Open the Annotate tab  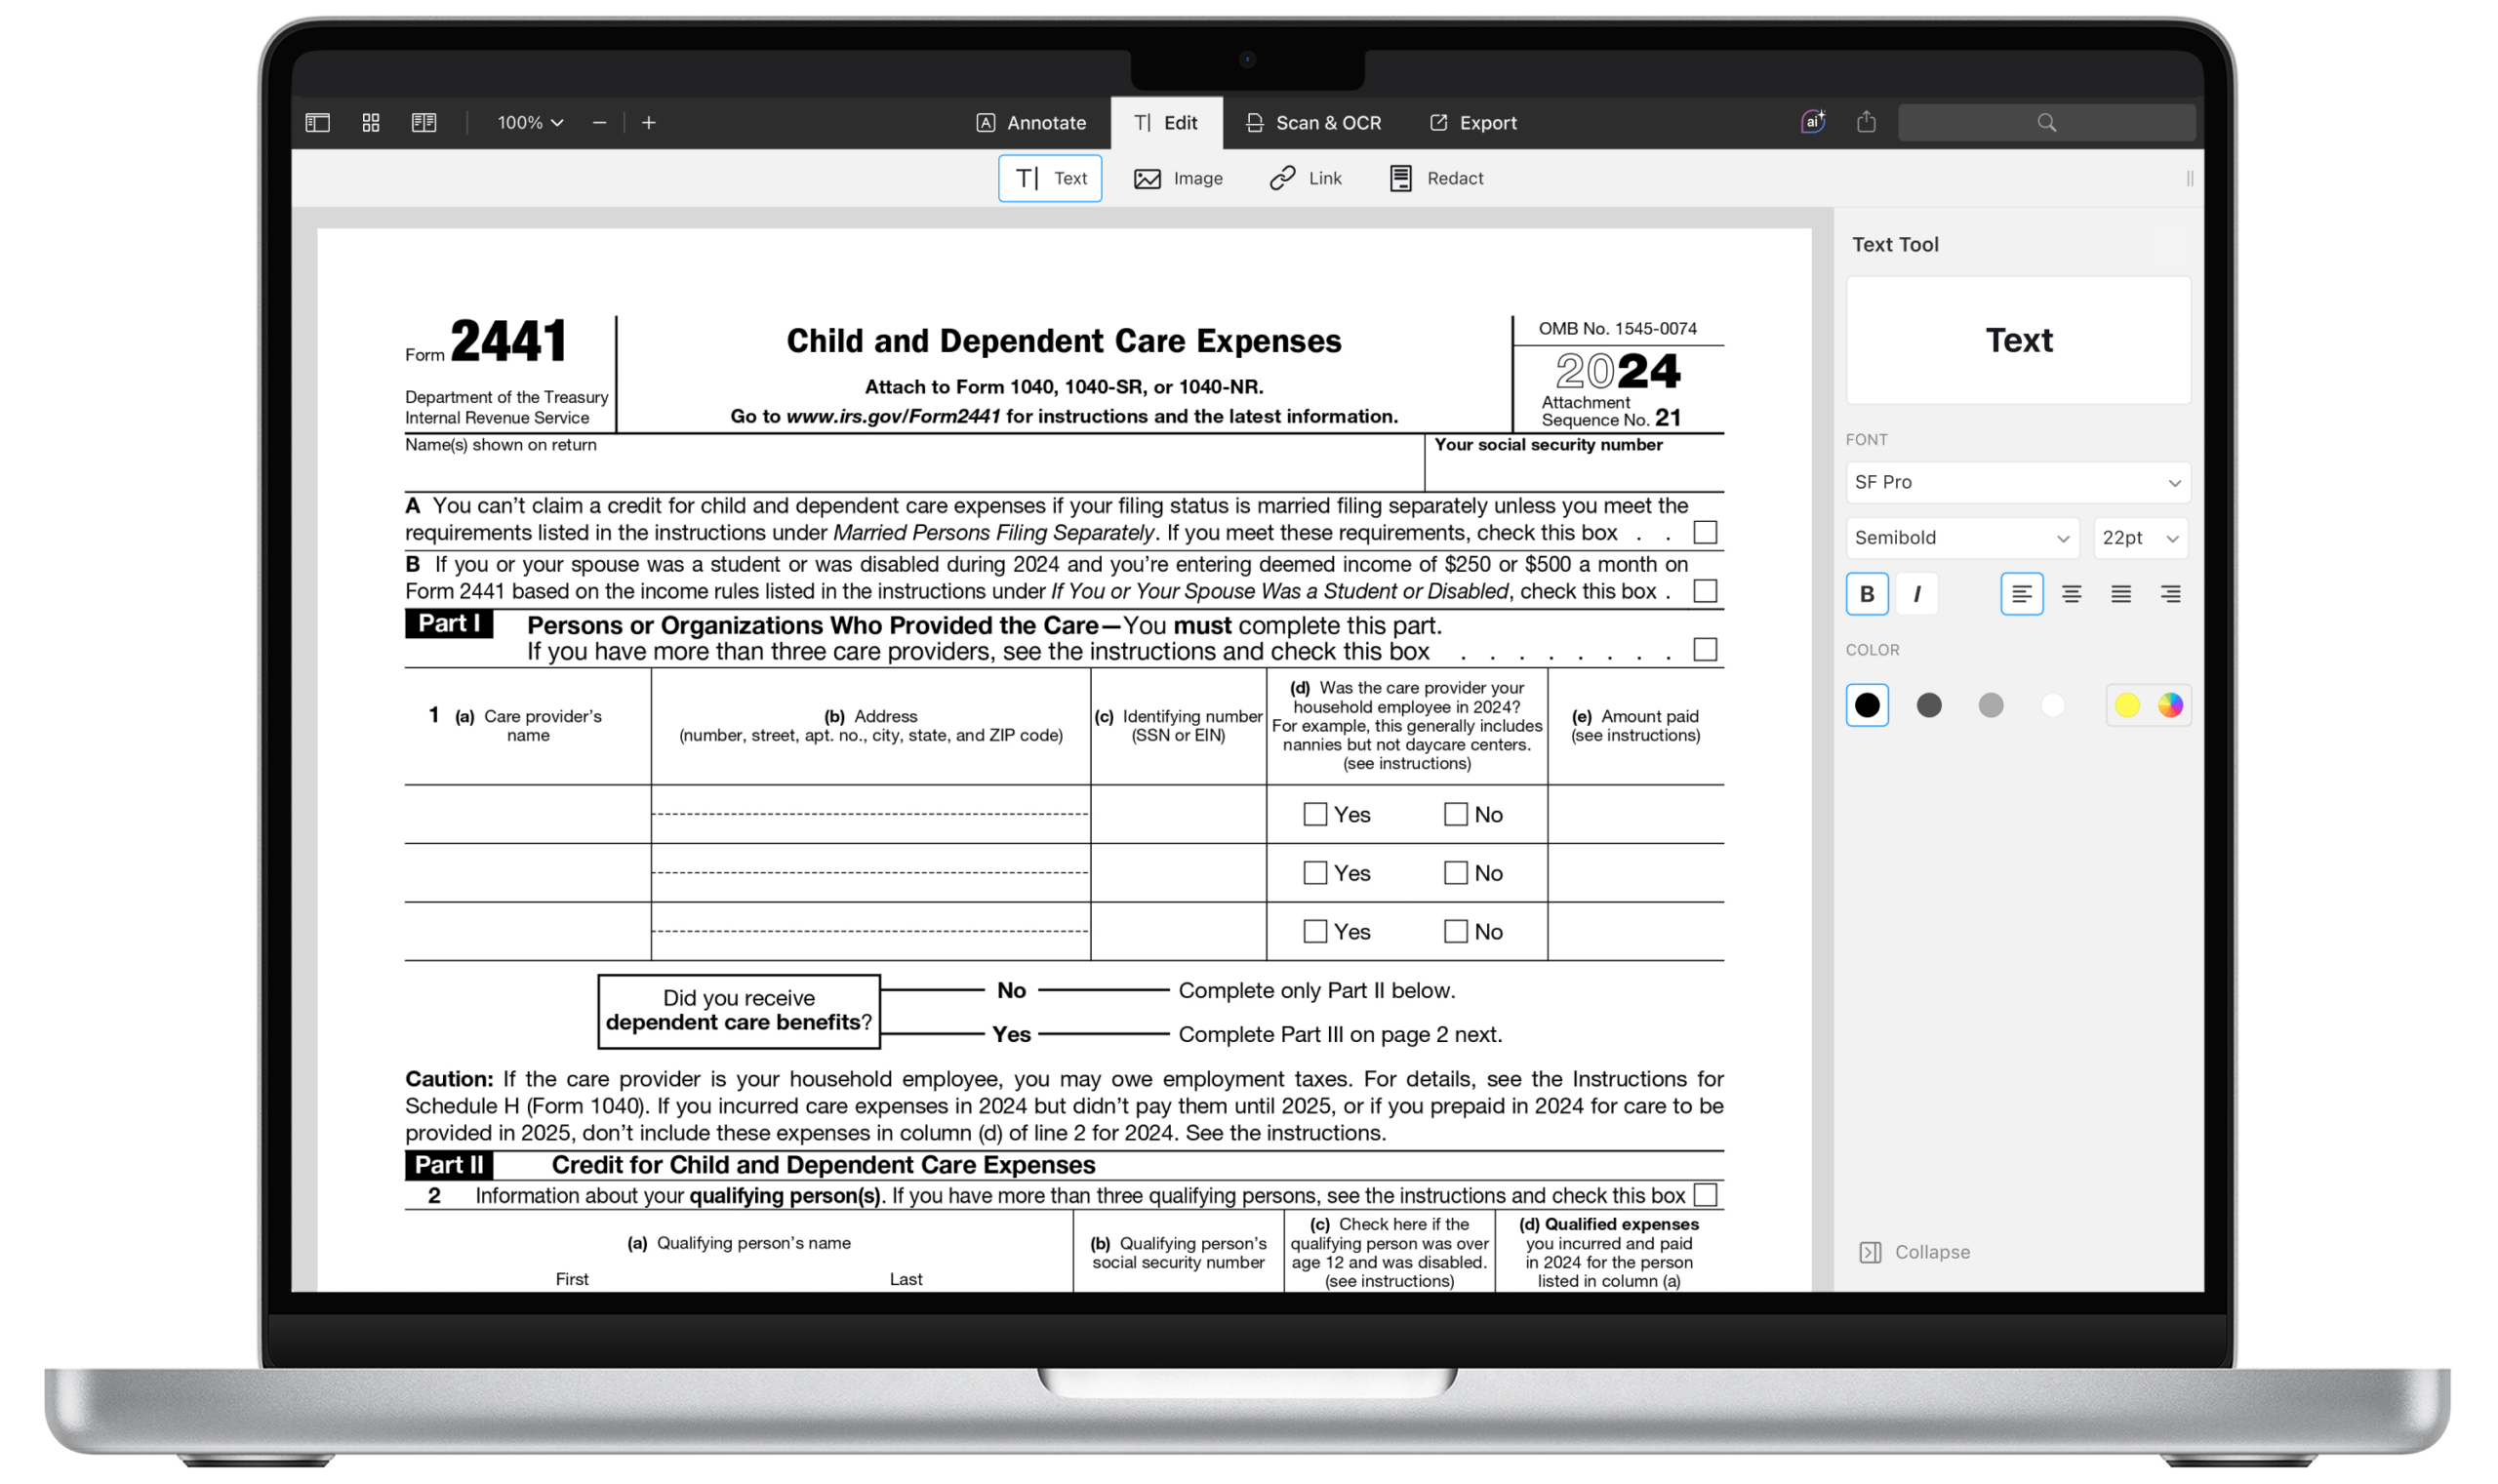(x=1031, y=122)
